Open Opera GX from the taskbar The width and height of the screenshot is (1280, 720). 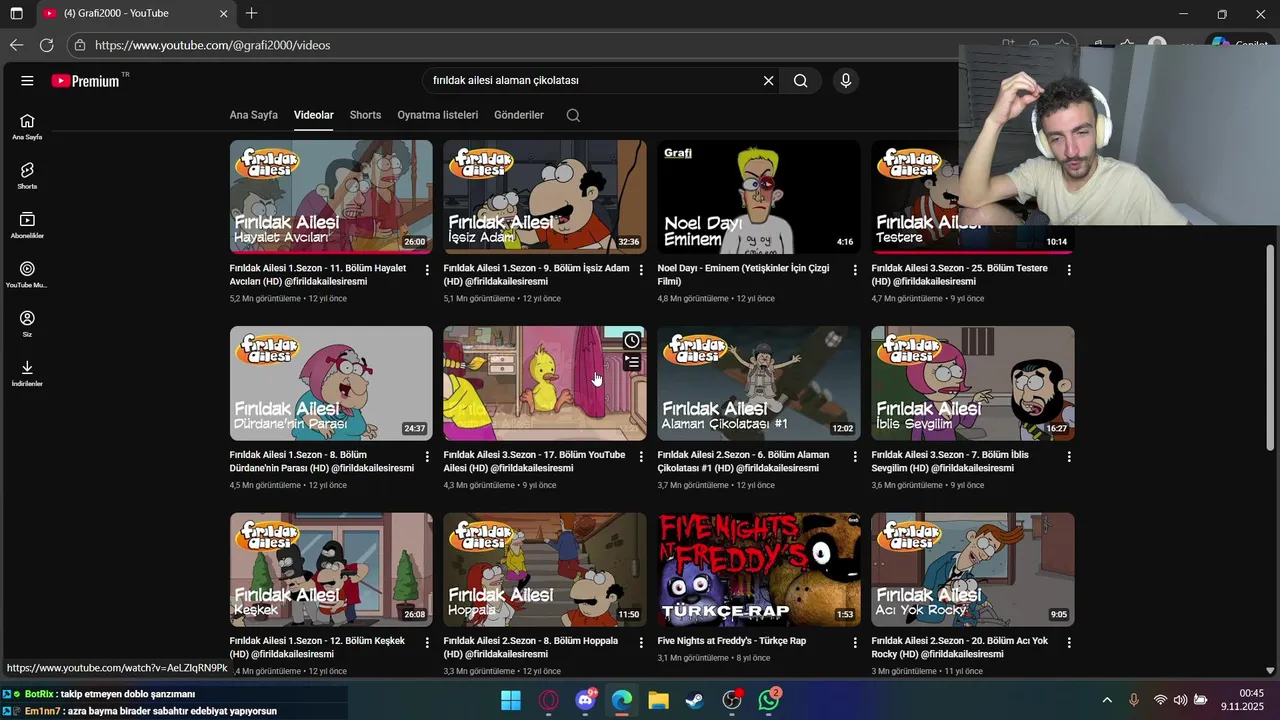point(548,700)
